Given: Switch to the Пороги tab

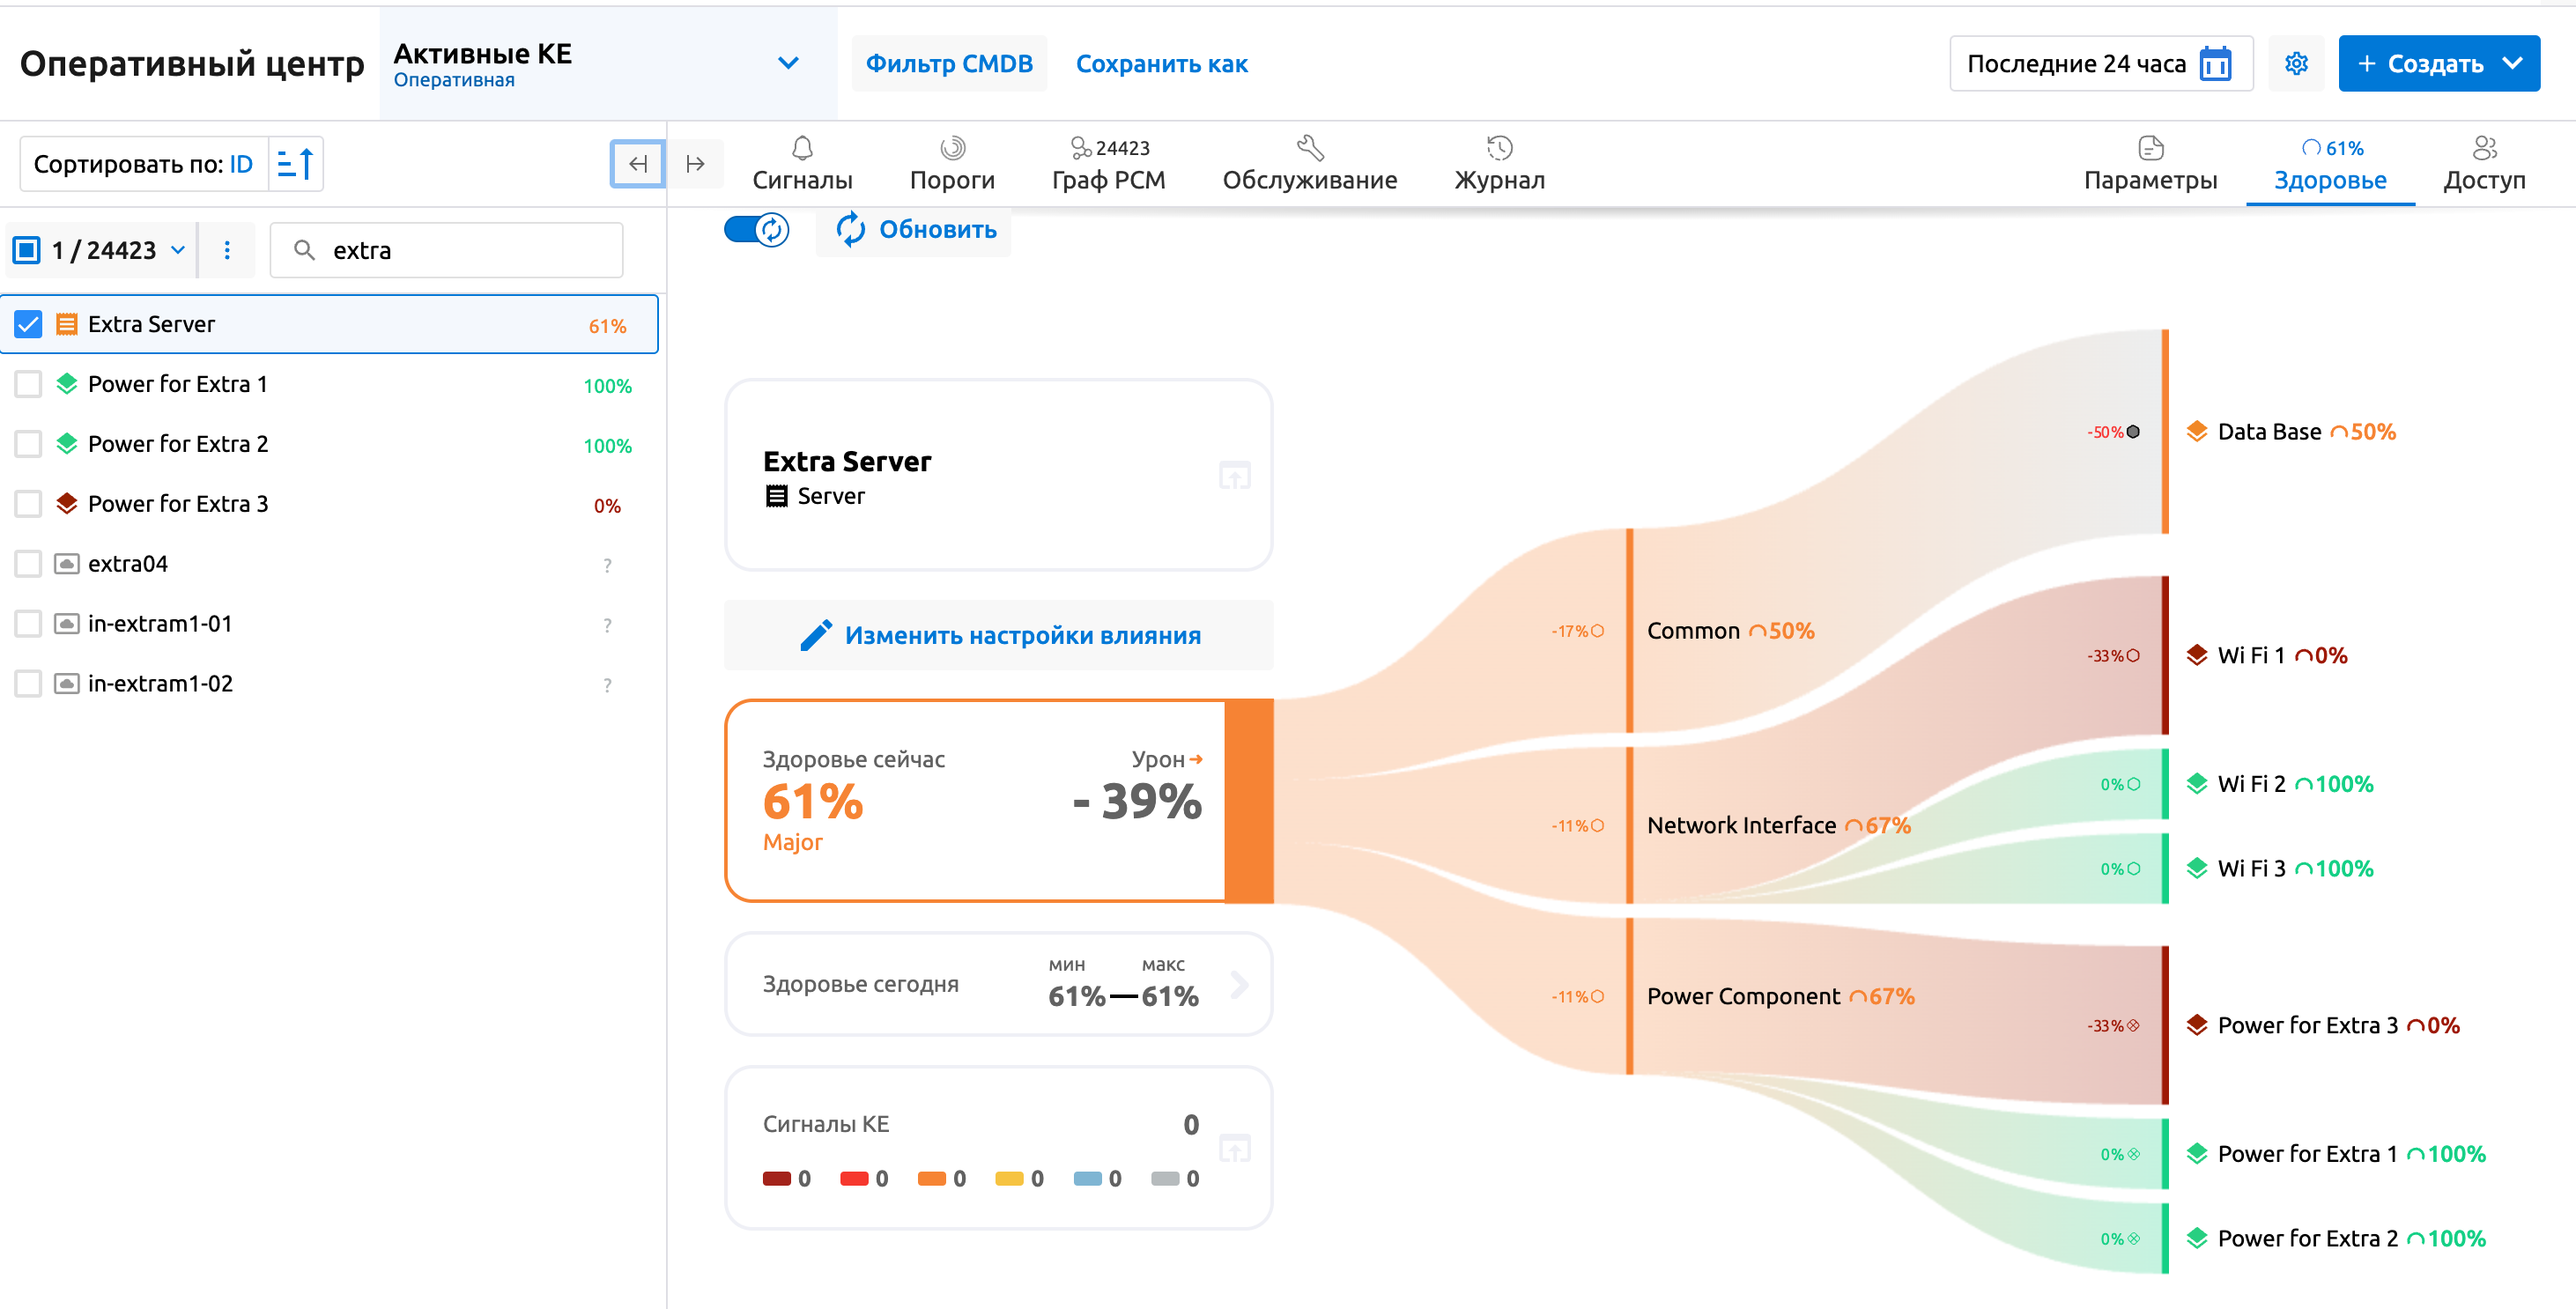Looking at the screenshot, I should pos(952,165).
